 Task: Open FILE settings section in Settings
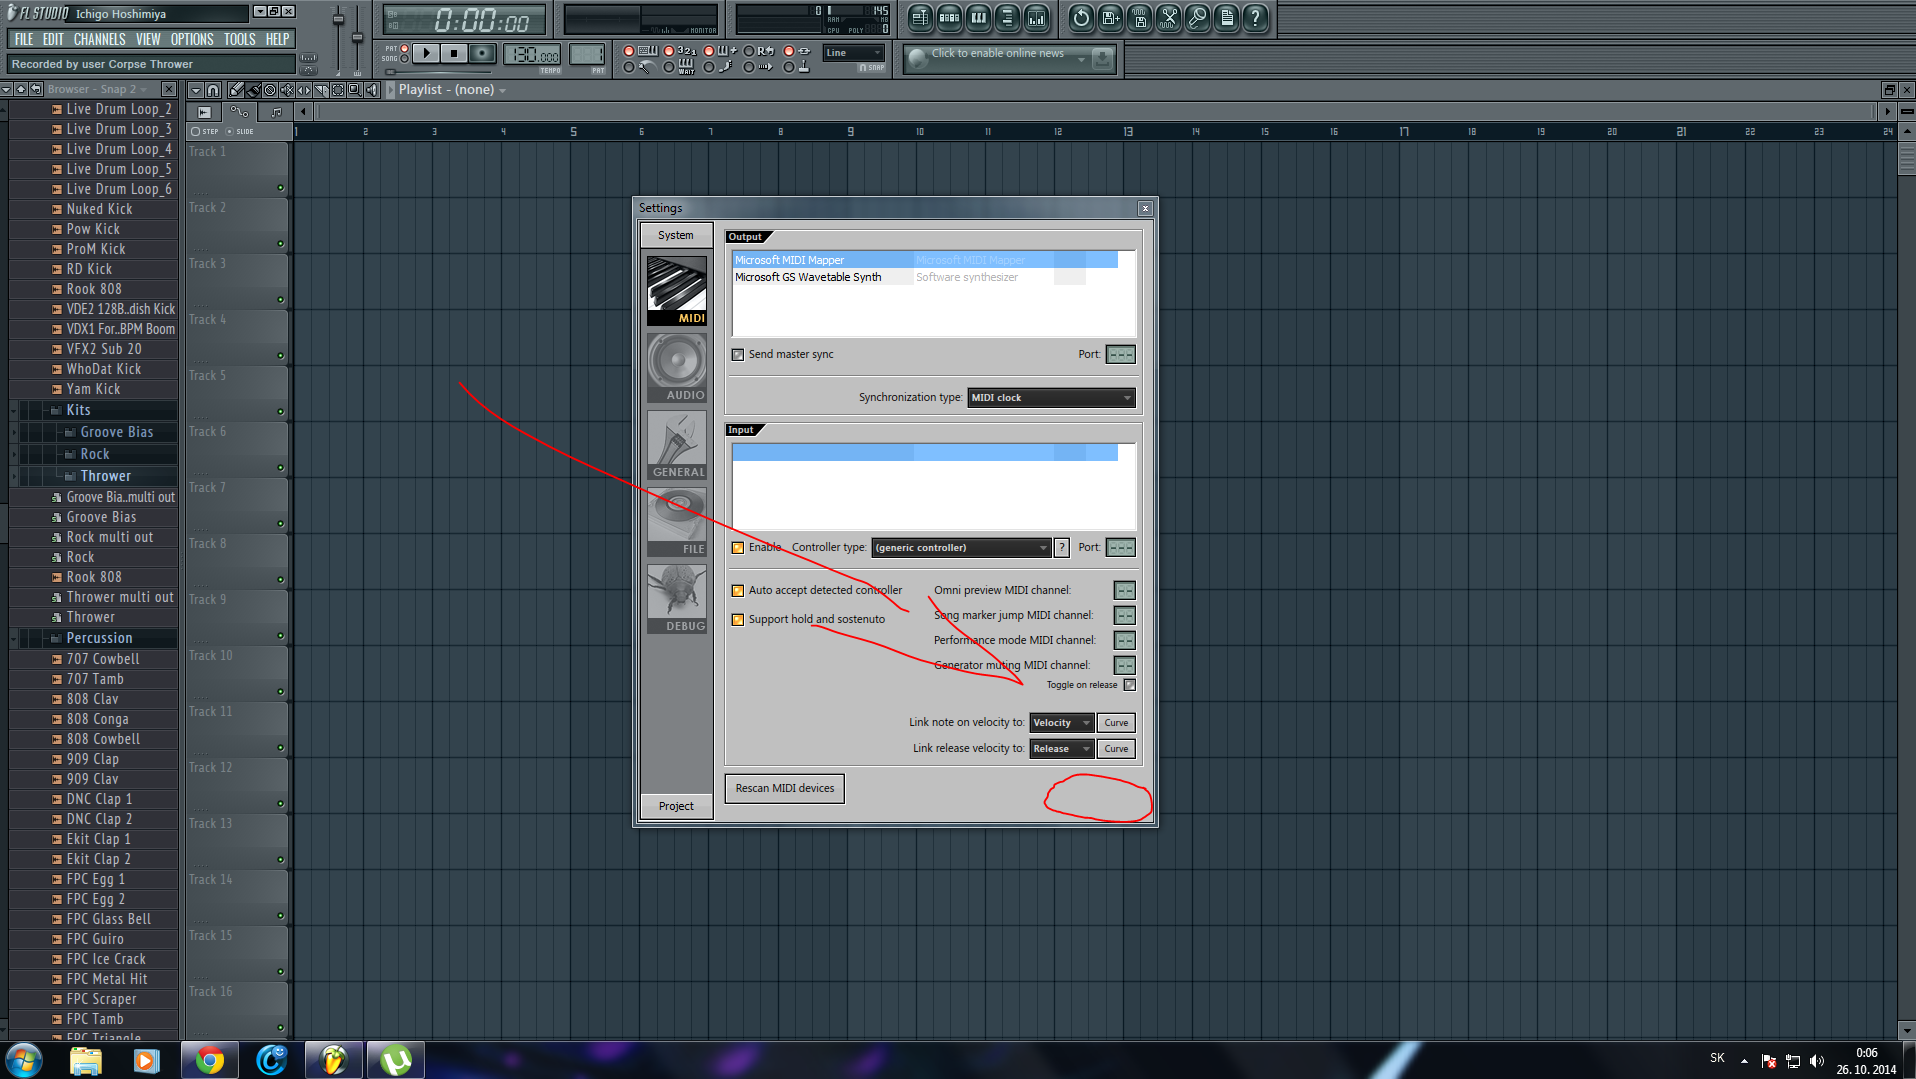coord(677,521)
